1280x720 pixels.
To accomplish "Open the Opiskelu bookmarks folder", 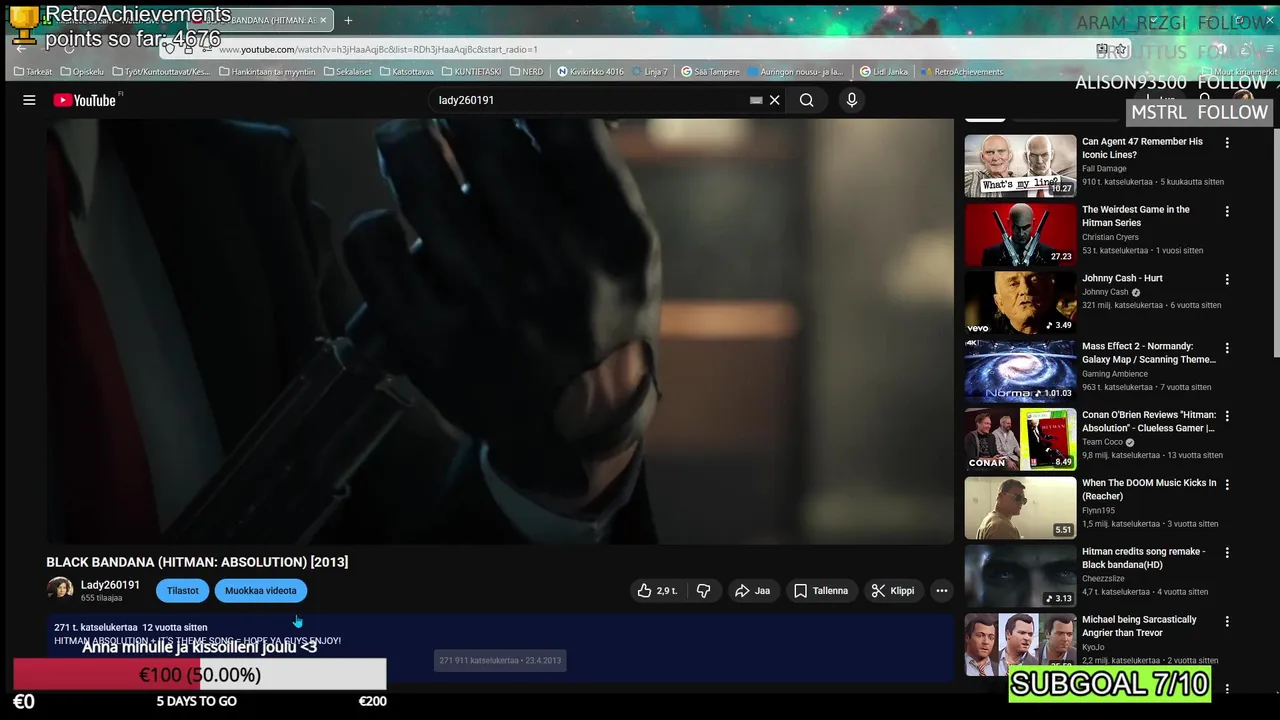I will point(82,72).
